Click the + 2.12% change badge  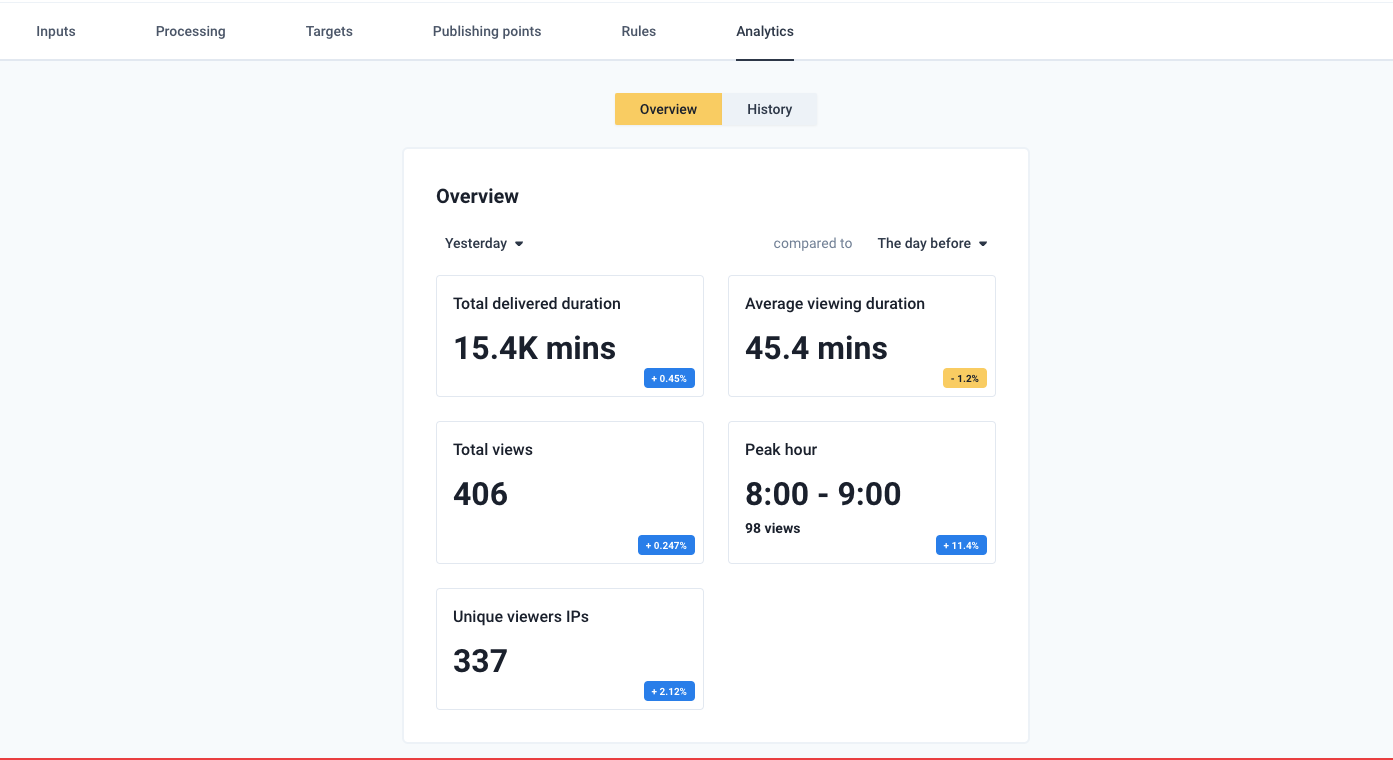pos(669,692)
